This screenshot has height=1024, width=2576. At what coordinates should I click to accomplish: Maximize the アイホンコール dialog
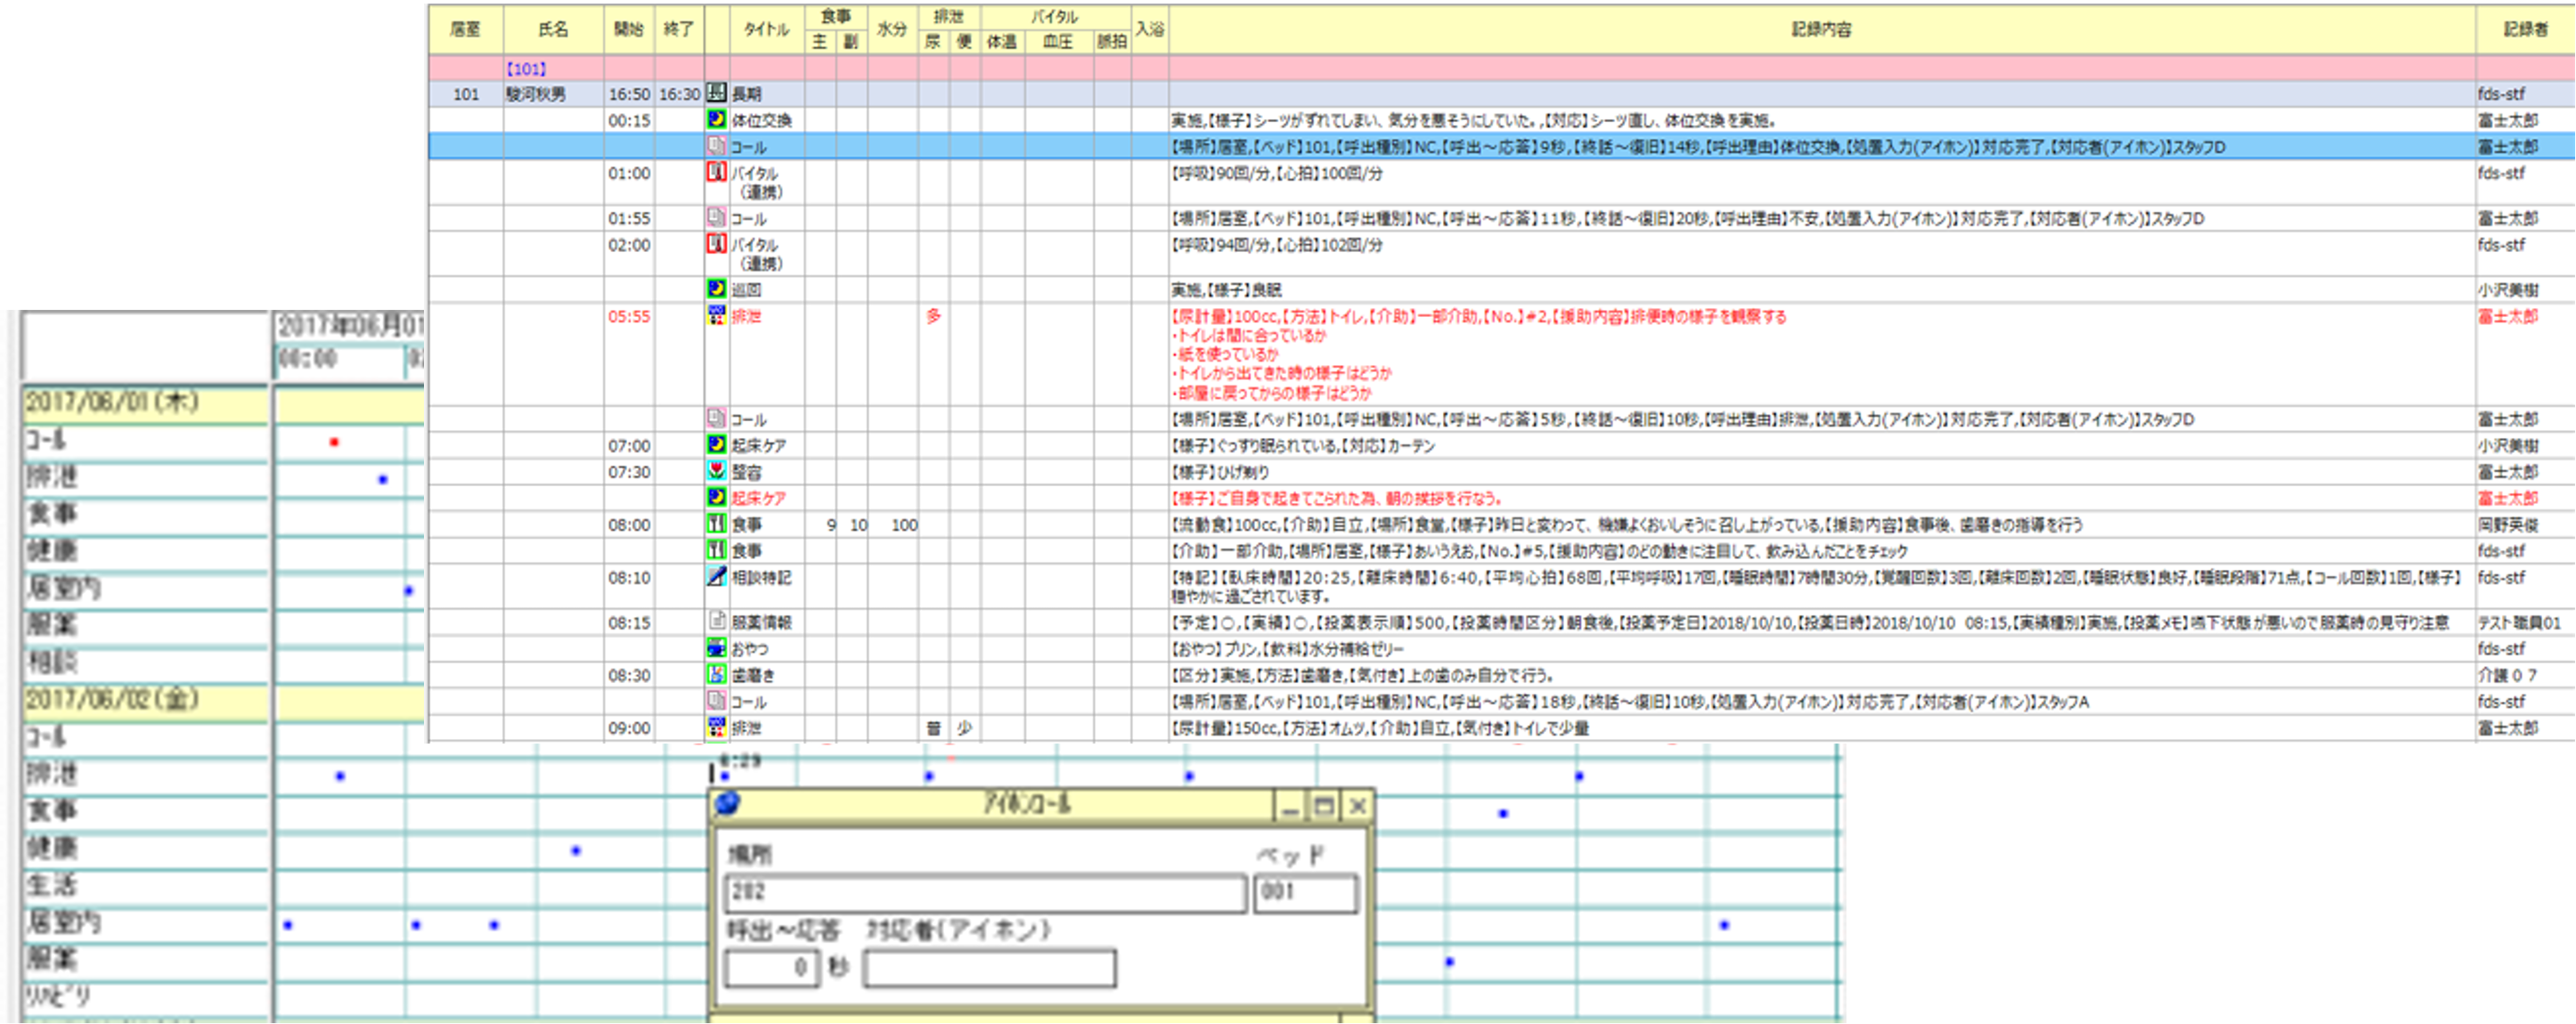[1323, 806]
